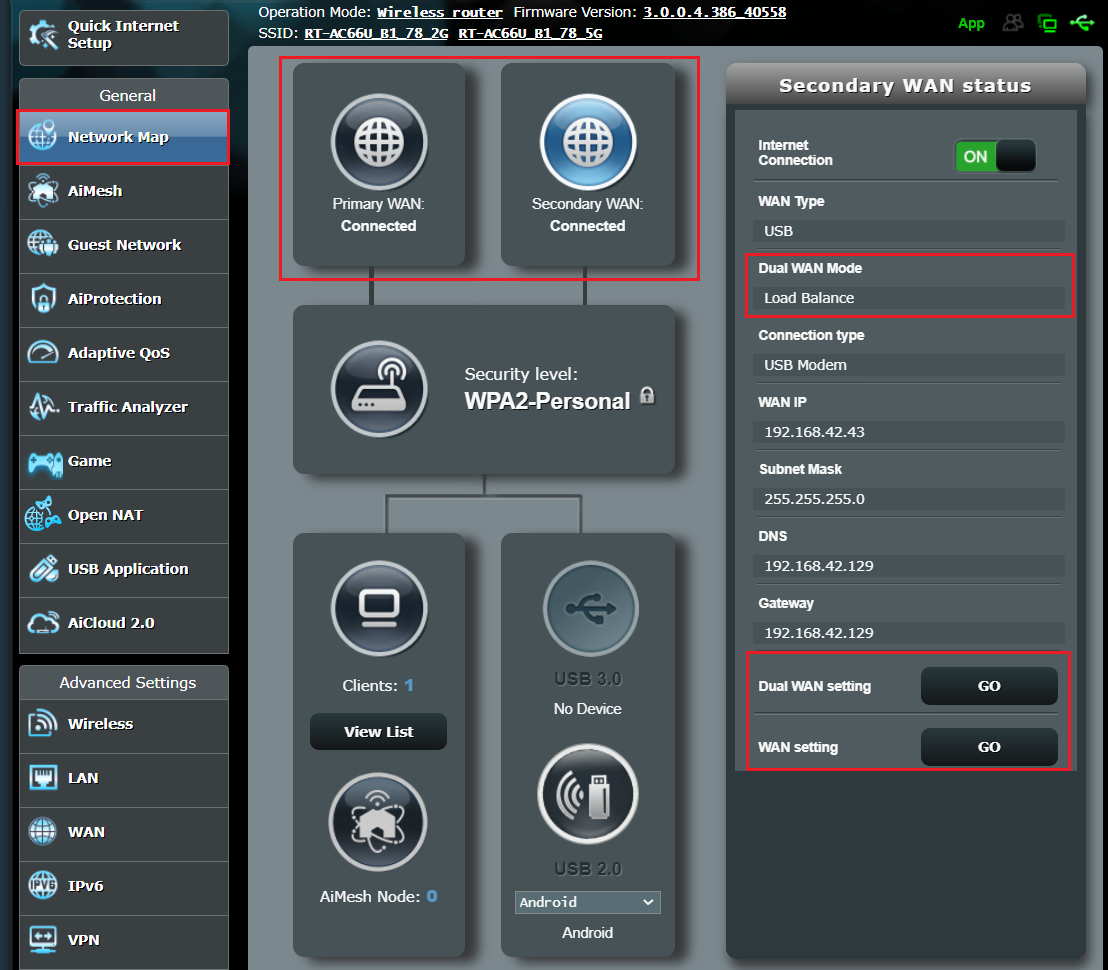The height and width of the screenshot is (970, 1108).
Task: Open AiCloud 2.0 from the sidebar
Action: [124, 624]
